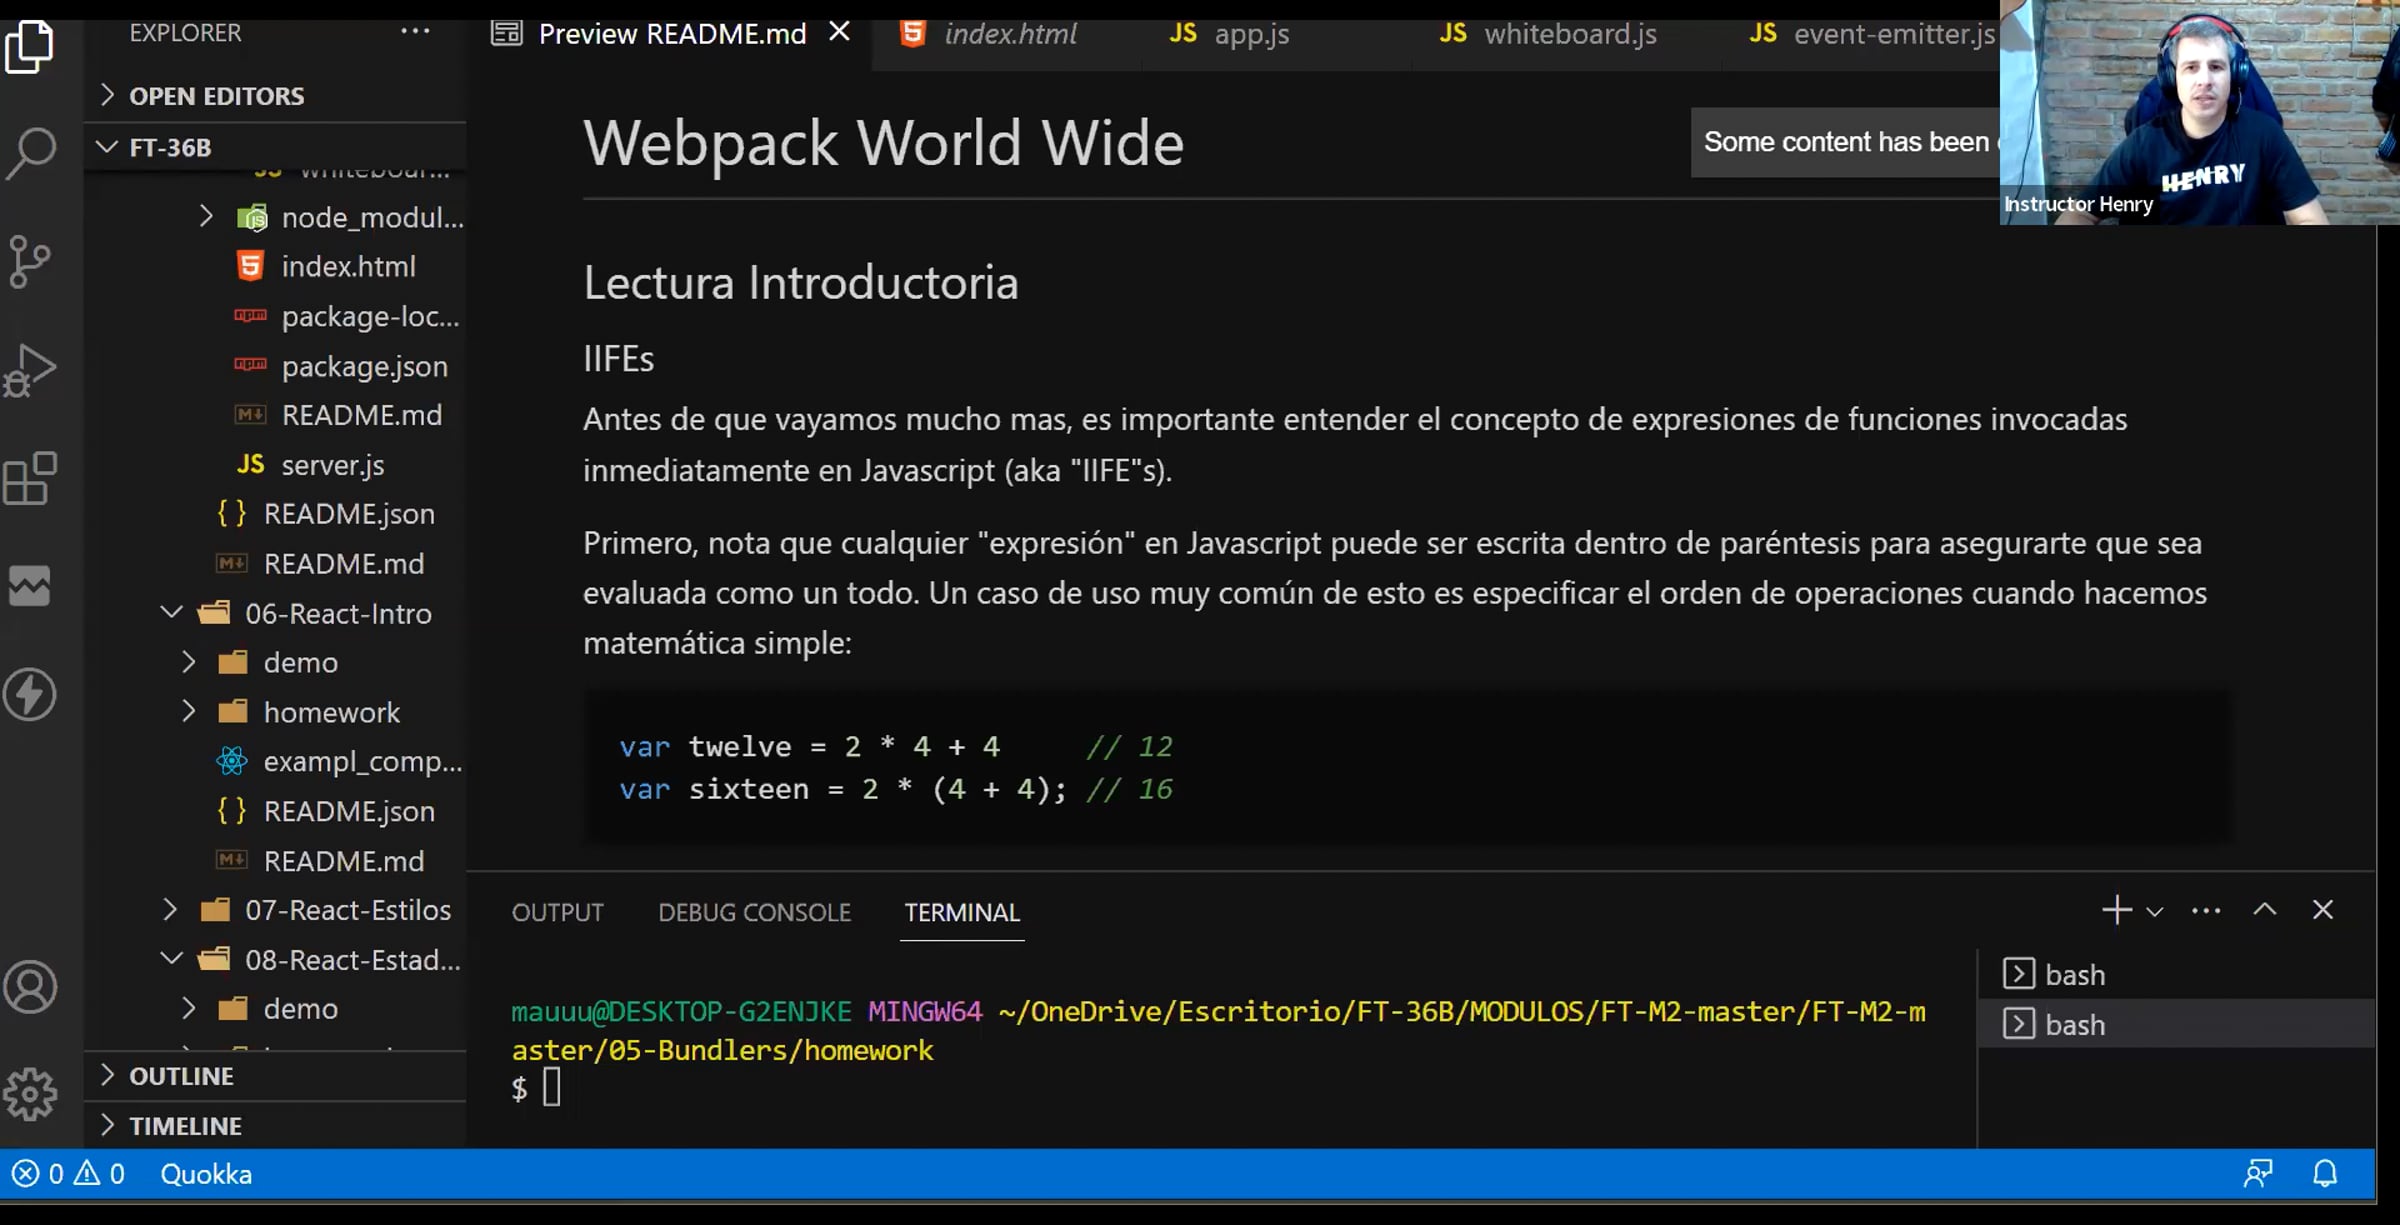The height and width of the screenshot is (1225, 2400).
Task: Open Run and Debug view
Action: 31,370
